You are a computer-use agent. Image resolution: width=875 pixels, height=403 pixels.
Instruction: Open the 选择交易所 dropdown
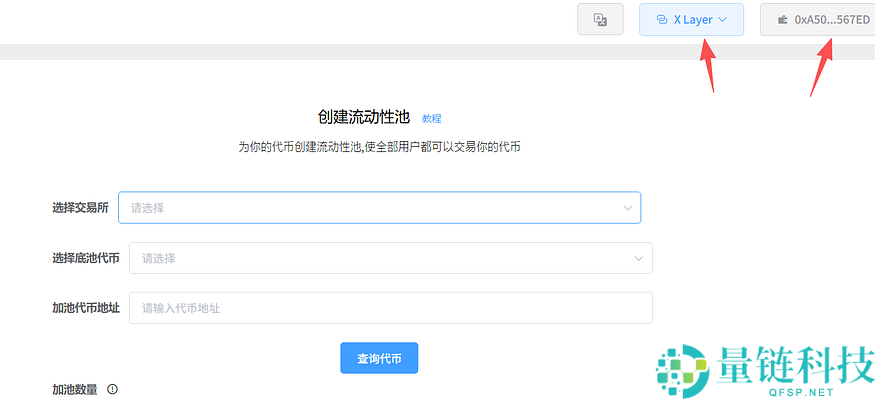tap(379, 208)
